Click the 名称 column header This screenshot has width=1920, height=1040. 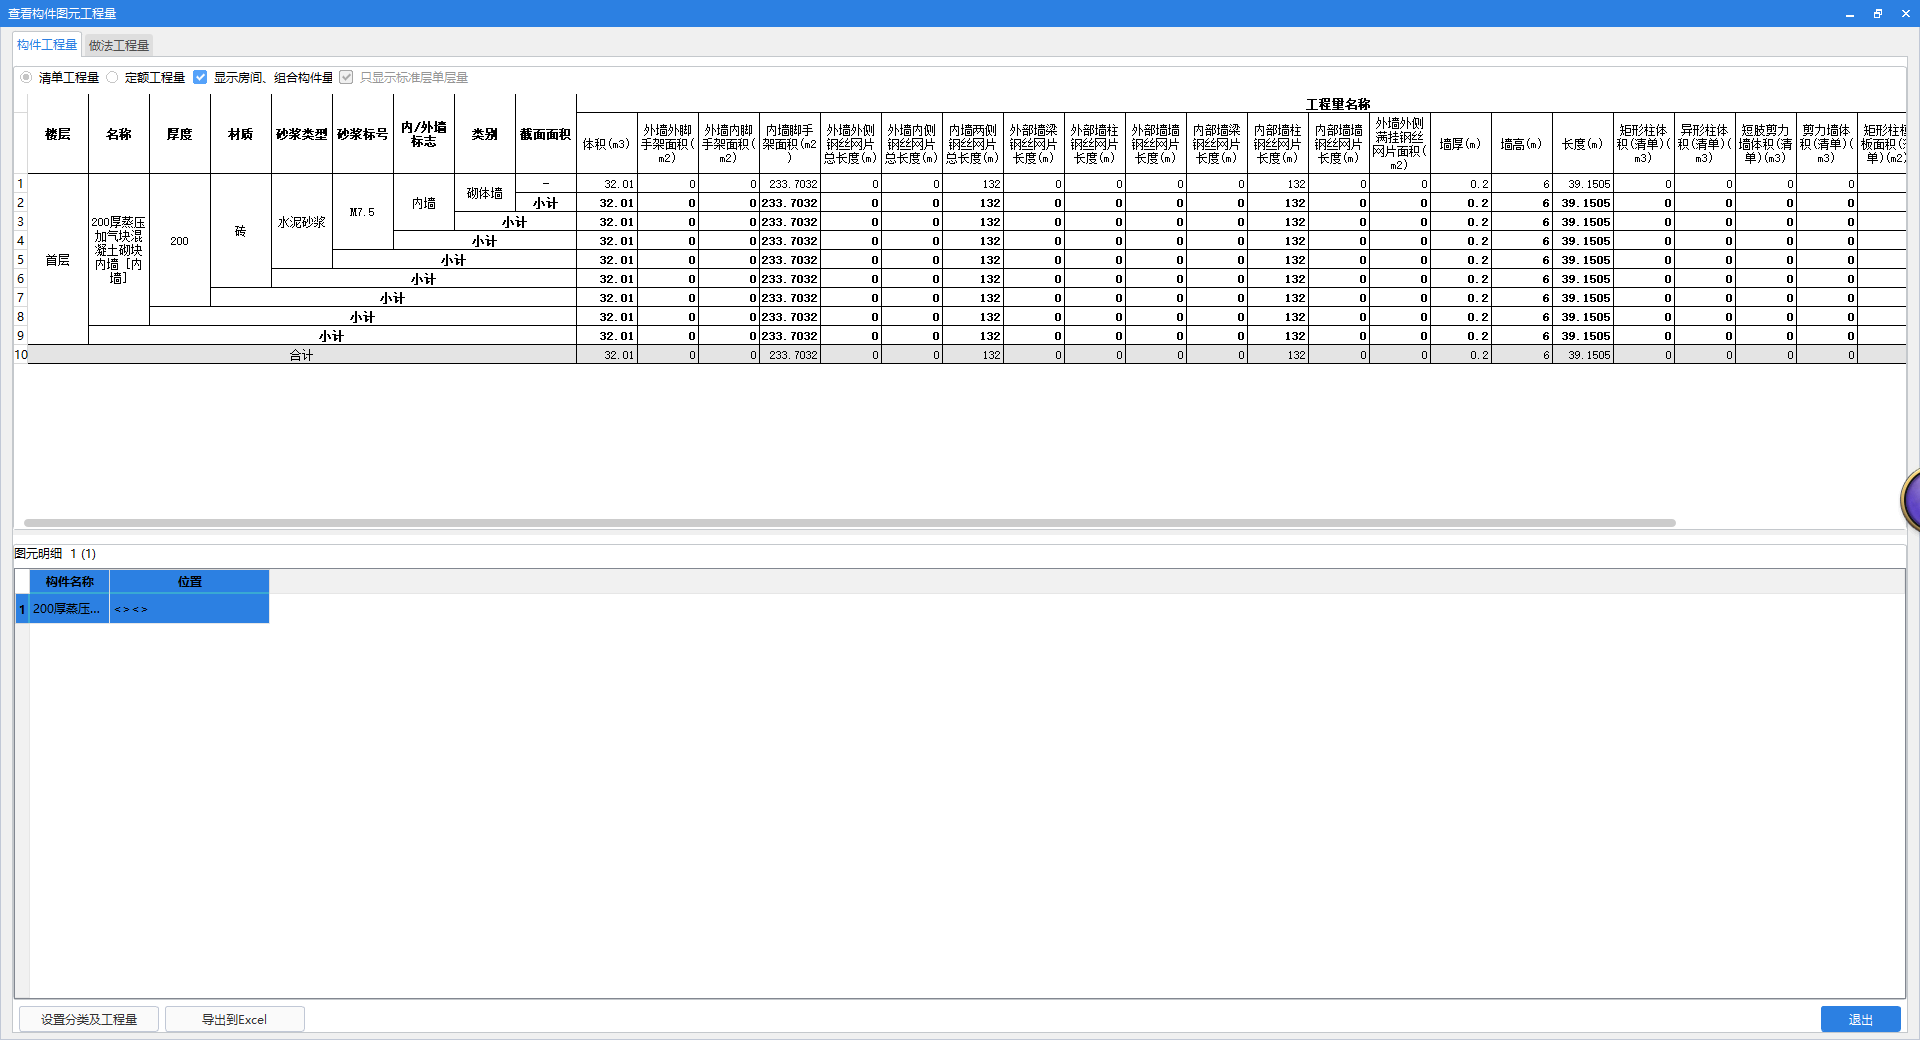pos(119,134)
